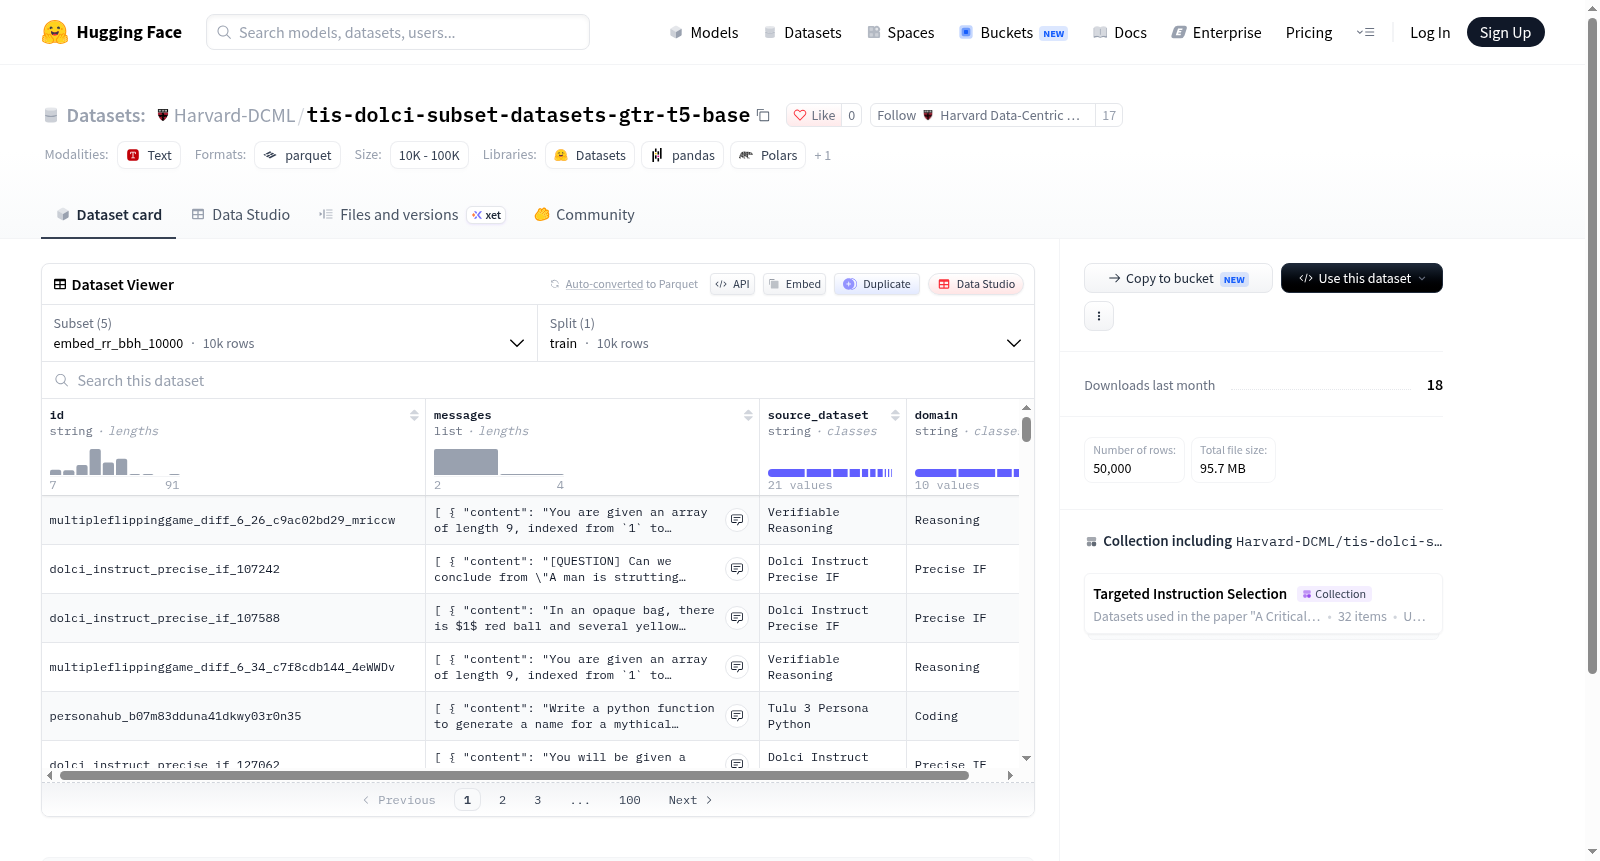Open the extra navigation menu icon
Viewport: 1600px width, 861px height.
pos(1365,32)
